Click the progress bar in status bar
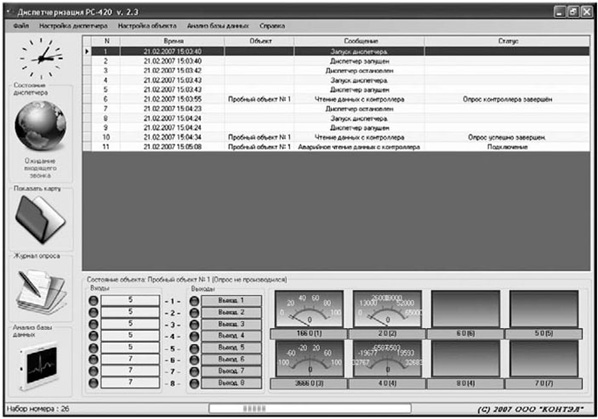This screenshot has height=419, width=598. pos(310,409)
